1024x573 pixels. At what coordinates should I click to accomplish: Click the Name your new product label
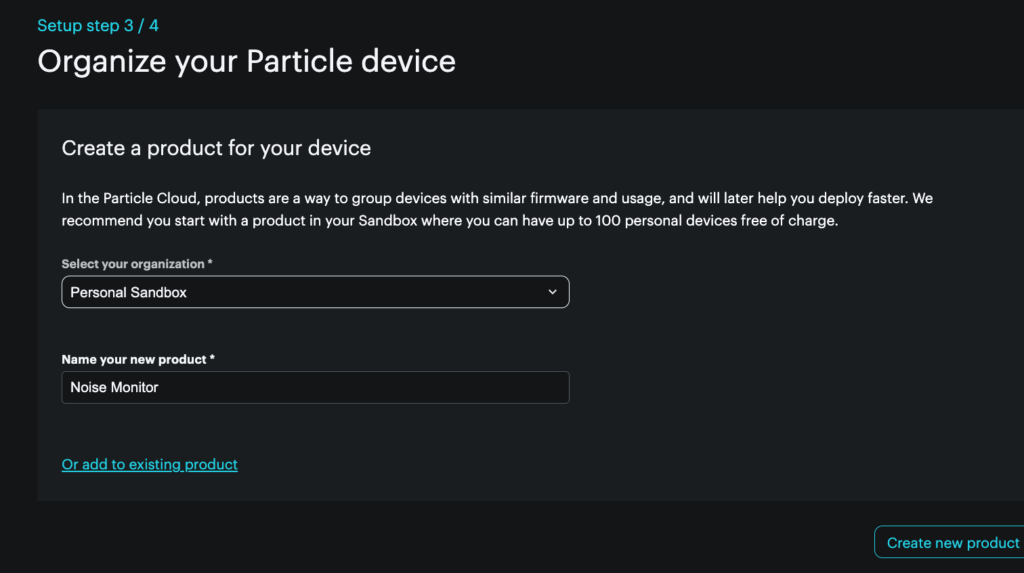134,359
